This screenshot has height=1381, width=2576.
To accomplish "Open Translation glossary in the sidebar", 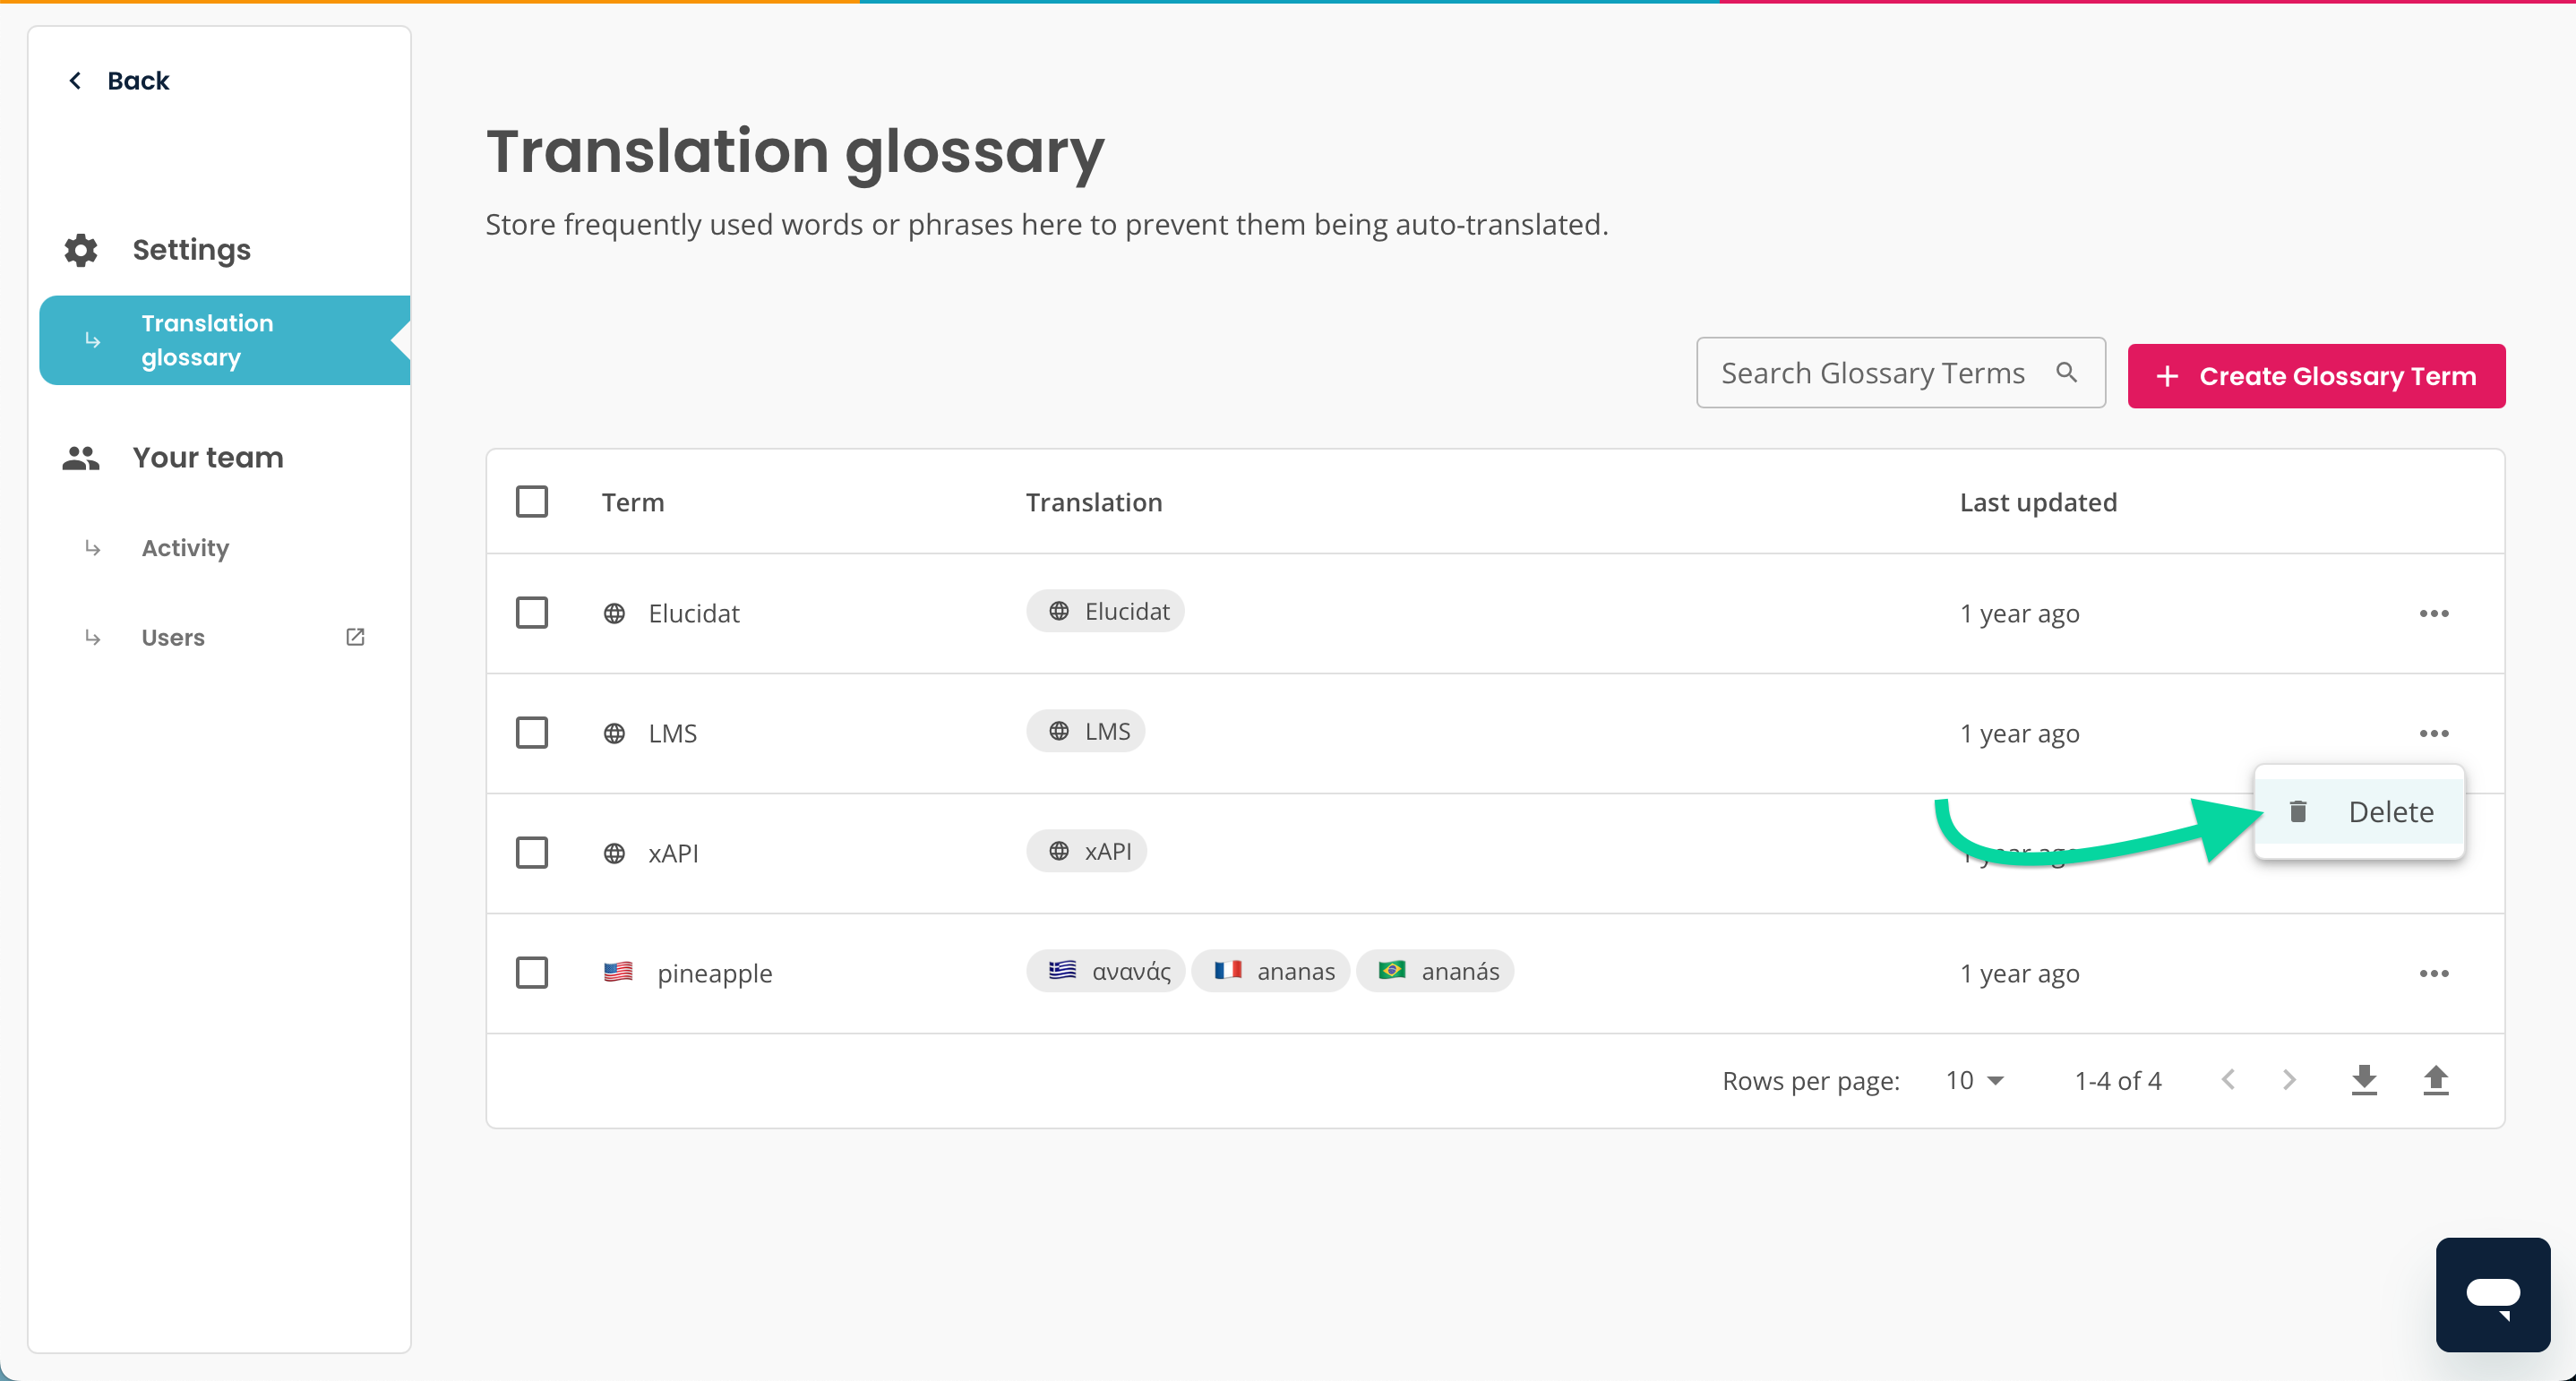I will (x=225, y=340).
